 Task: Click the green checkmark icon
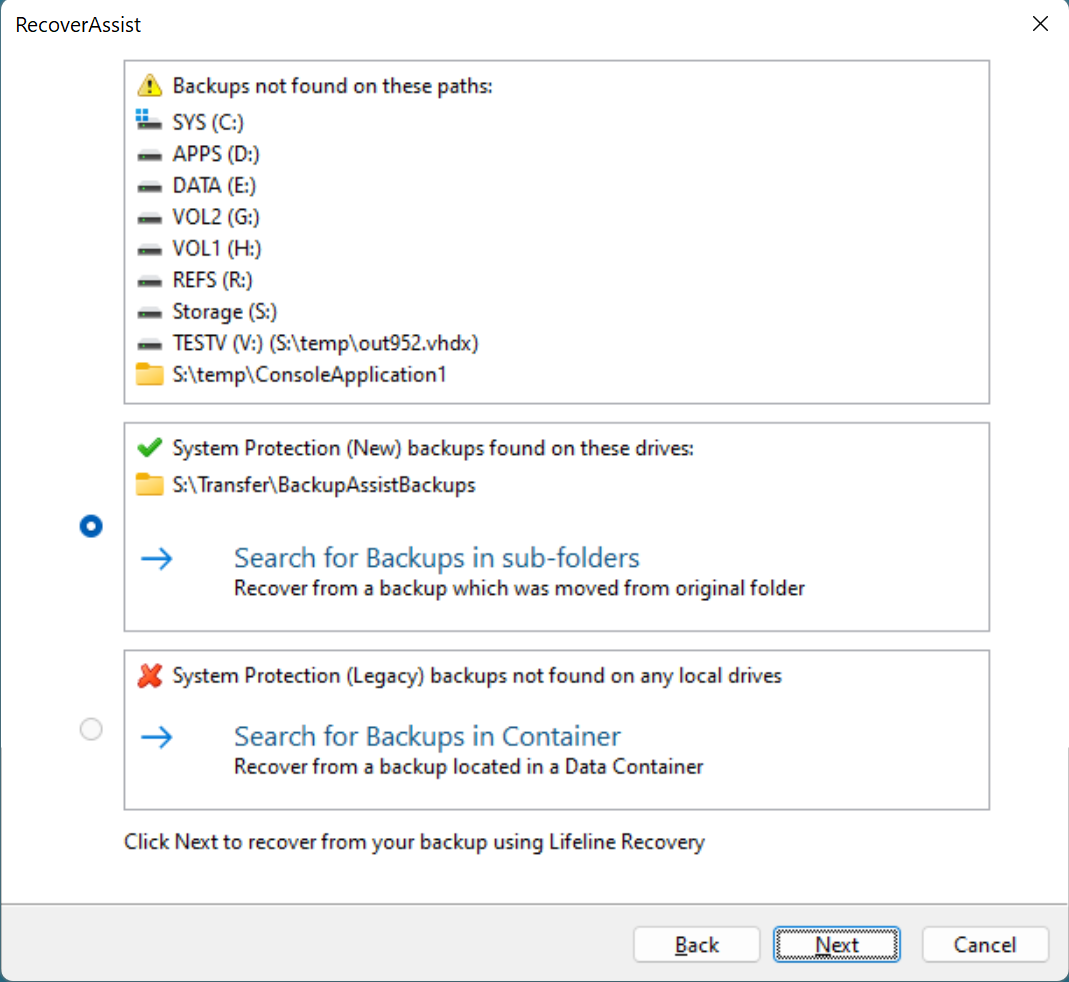[x=149, y=448]
